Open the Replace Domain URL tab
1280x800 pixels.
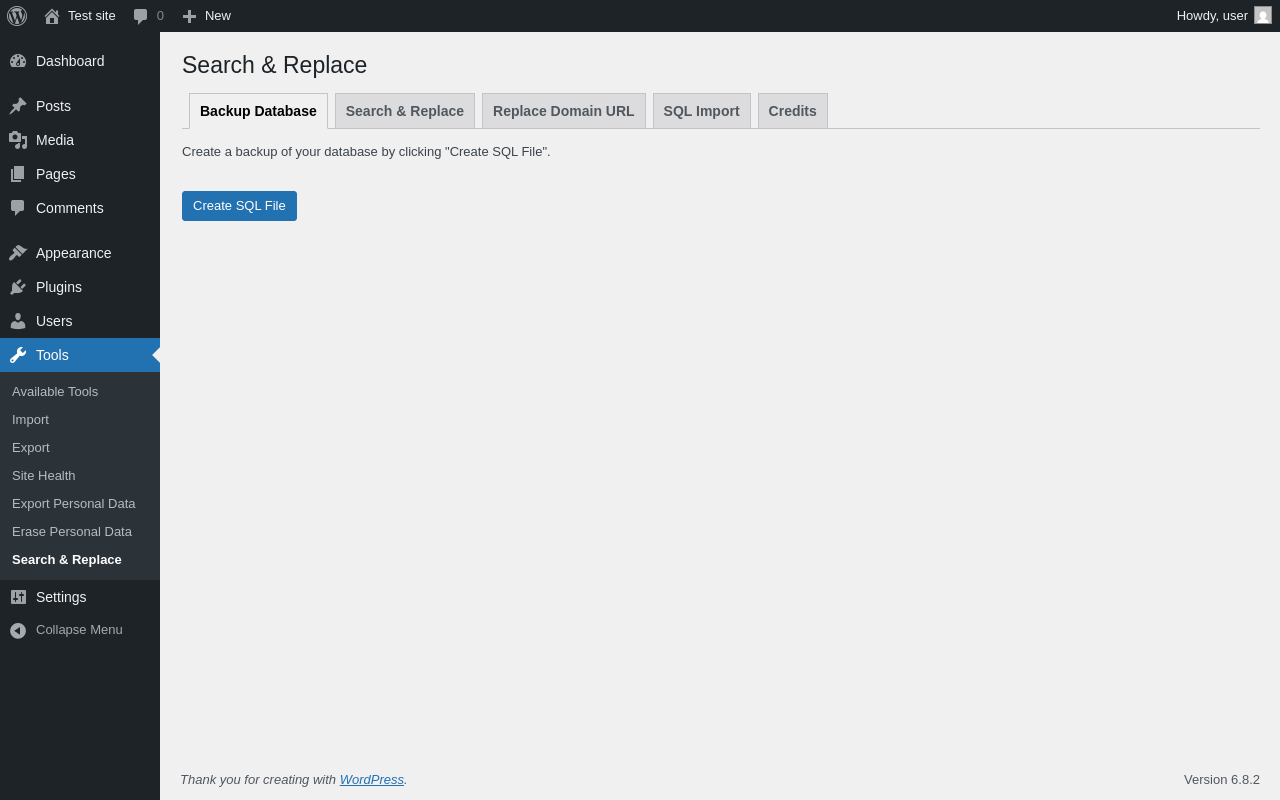564,111
